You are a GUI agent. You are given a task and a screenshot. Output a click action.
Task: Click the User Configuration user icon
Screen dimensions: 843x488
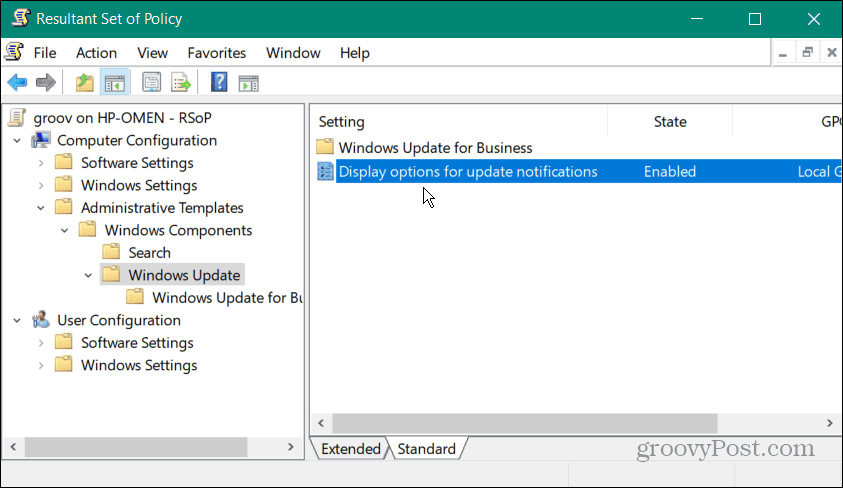(x=41, y=320)
